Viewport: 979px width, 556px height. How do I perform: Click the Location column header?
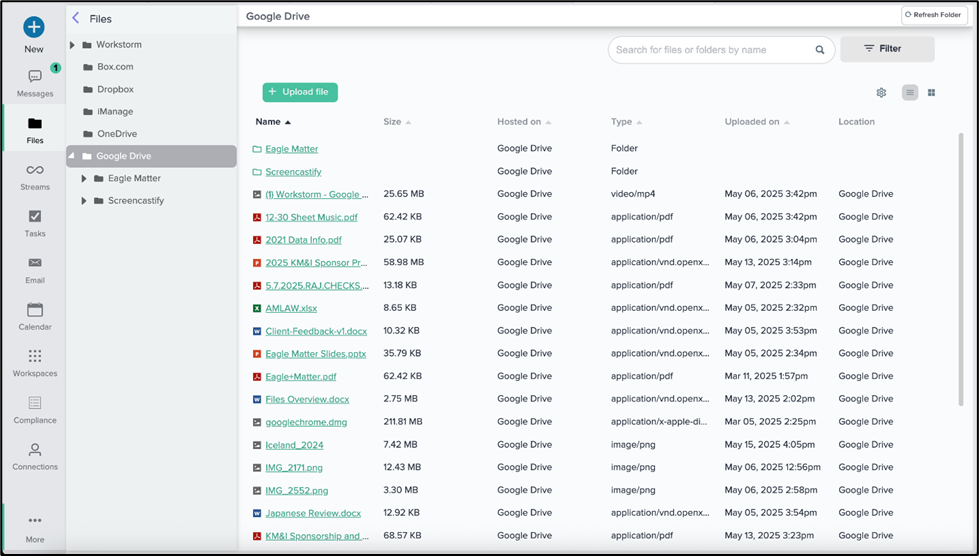[x=856, y=122]
